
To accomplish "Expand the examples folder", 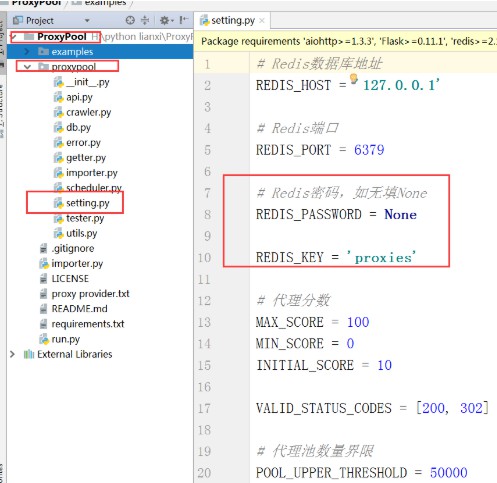I will (x=27, y=52).
